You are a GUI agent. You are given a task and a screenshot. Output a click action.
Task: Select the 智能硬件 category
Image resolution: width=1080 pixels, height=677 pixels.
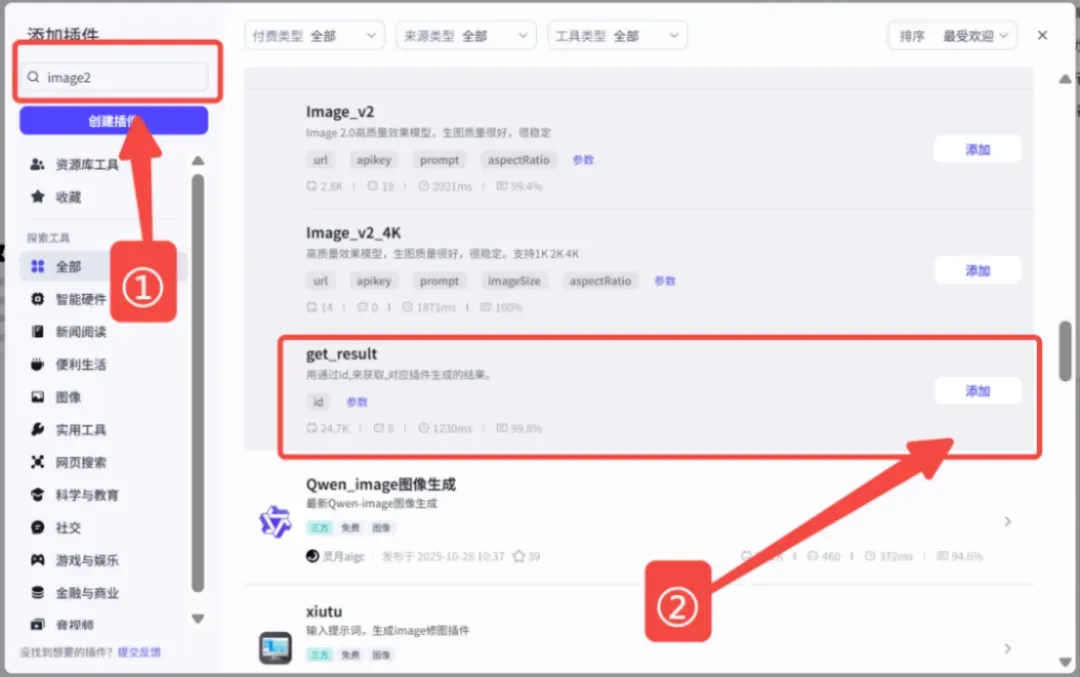(69, 299)
